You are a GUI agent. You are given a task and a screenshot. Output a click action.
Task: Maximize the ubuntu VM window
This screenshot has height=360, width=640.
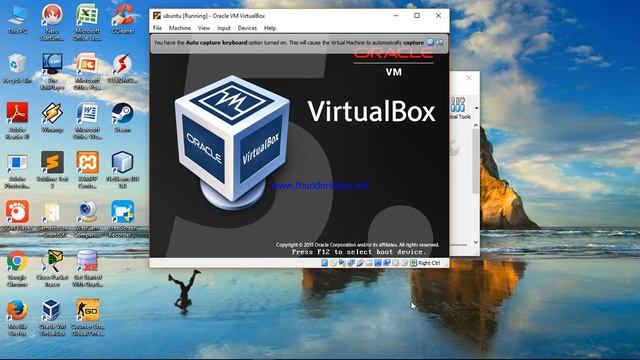pyautogui.click(x=417, y=16)
